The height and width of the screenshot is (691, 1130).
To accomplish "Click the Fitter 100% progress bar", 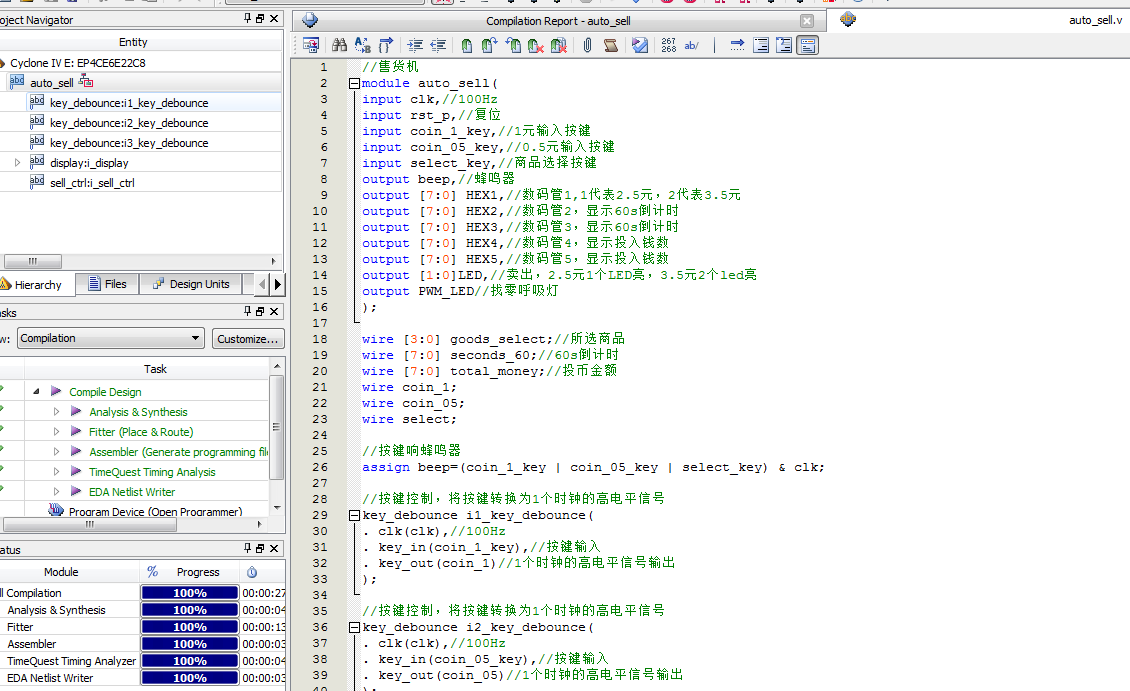I will (190, 627).
